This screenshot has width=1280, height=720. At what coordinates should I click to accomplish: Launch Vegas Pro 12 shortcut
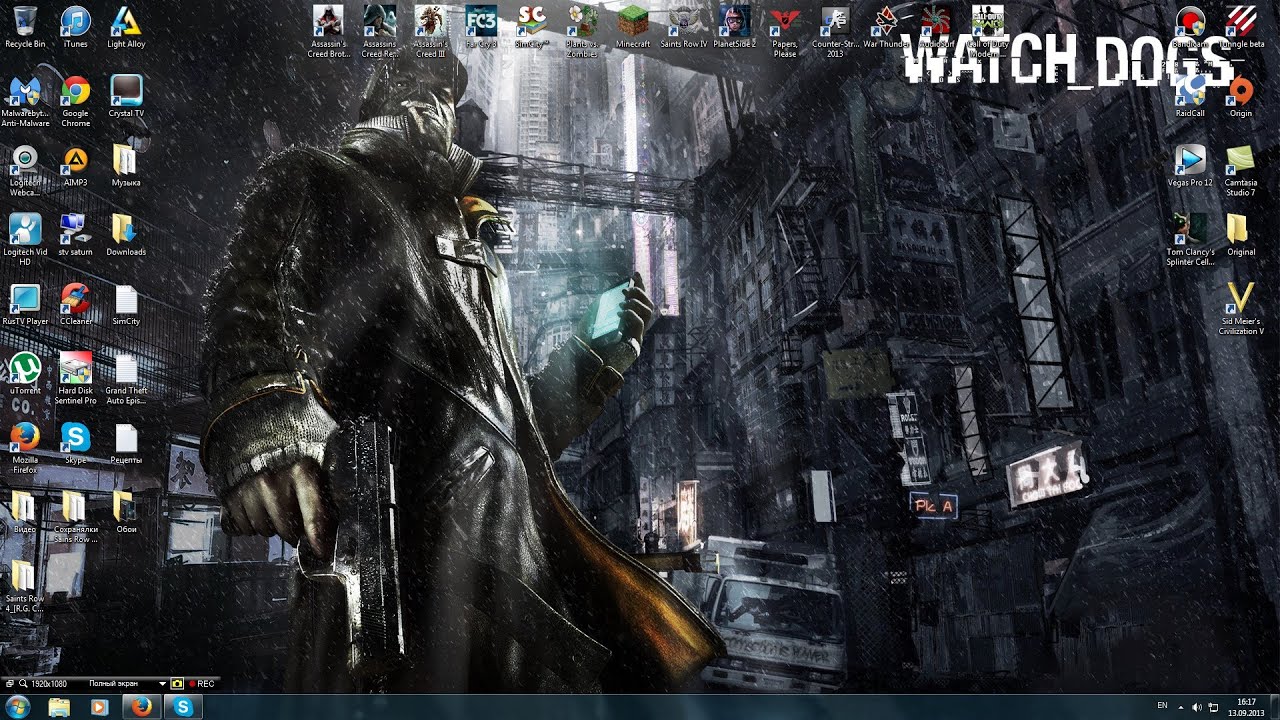click(x=1190, y=166)
